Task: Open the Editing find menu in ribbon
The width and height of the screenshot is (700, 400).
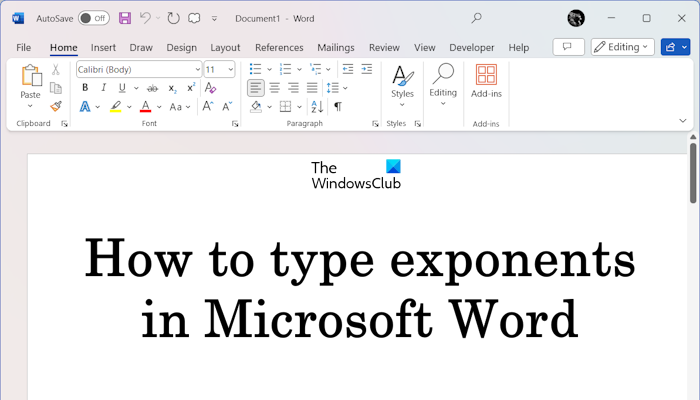Action: pyautogui.click(x=443, y=85)
